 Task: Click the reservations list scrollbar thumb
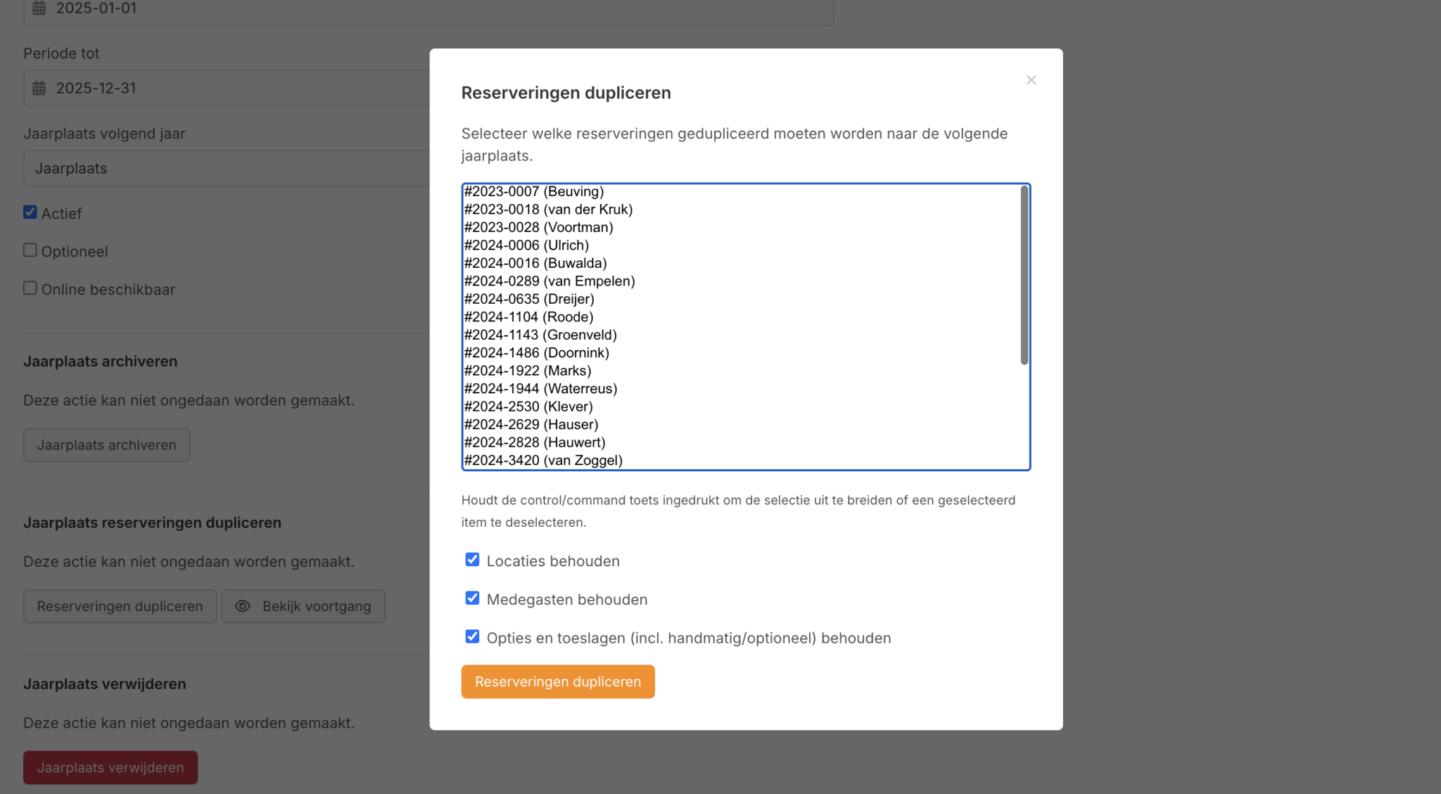(1024, 275)
